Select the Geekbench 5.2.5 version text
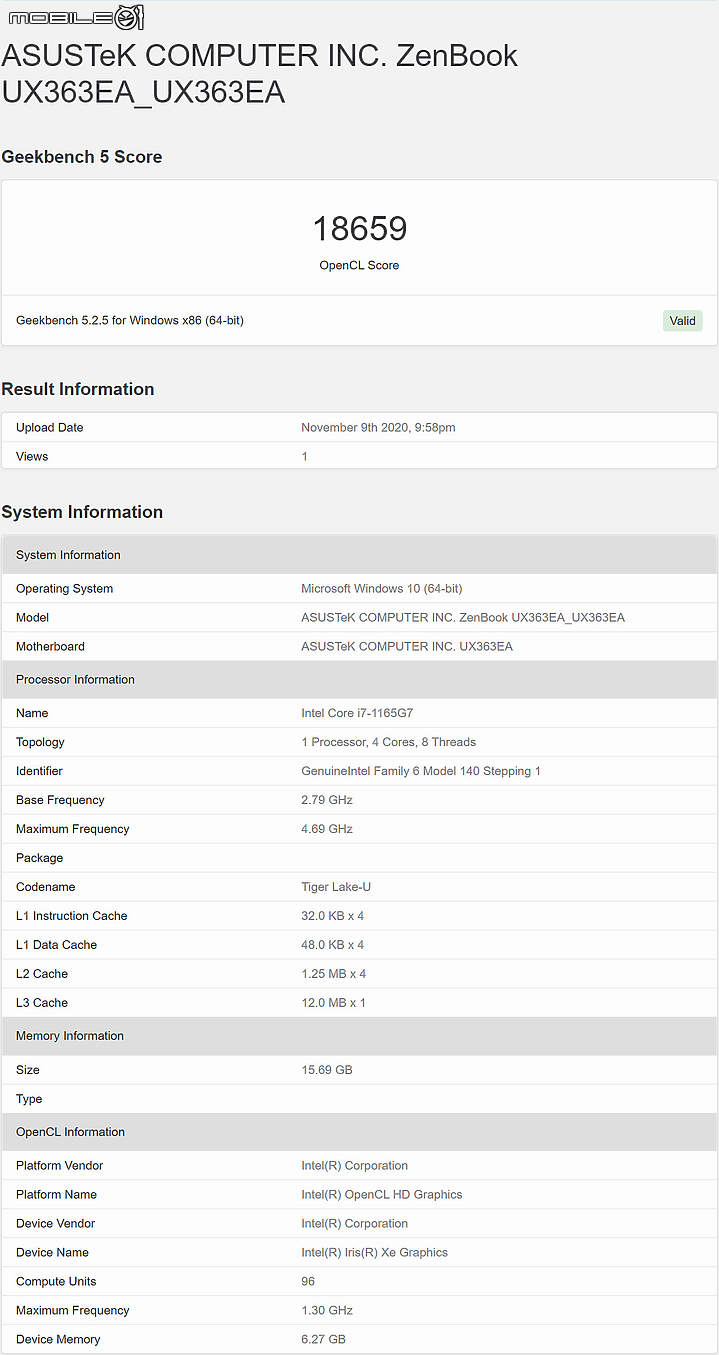 (x=130, y=321)
